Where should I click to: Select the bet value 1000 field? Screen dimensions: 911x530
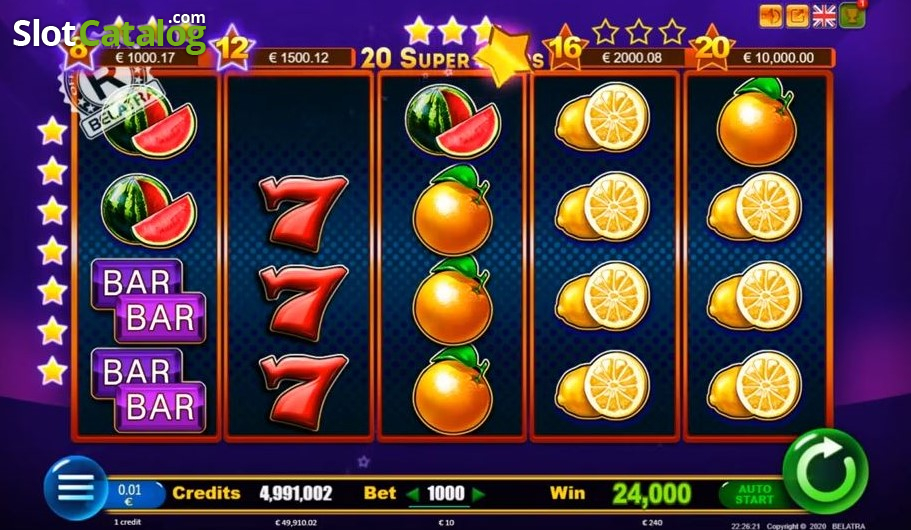click(446, 494)
